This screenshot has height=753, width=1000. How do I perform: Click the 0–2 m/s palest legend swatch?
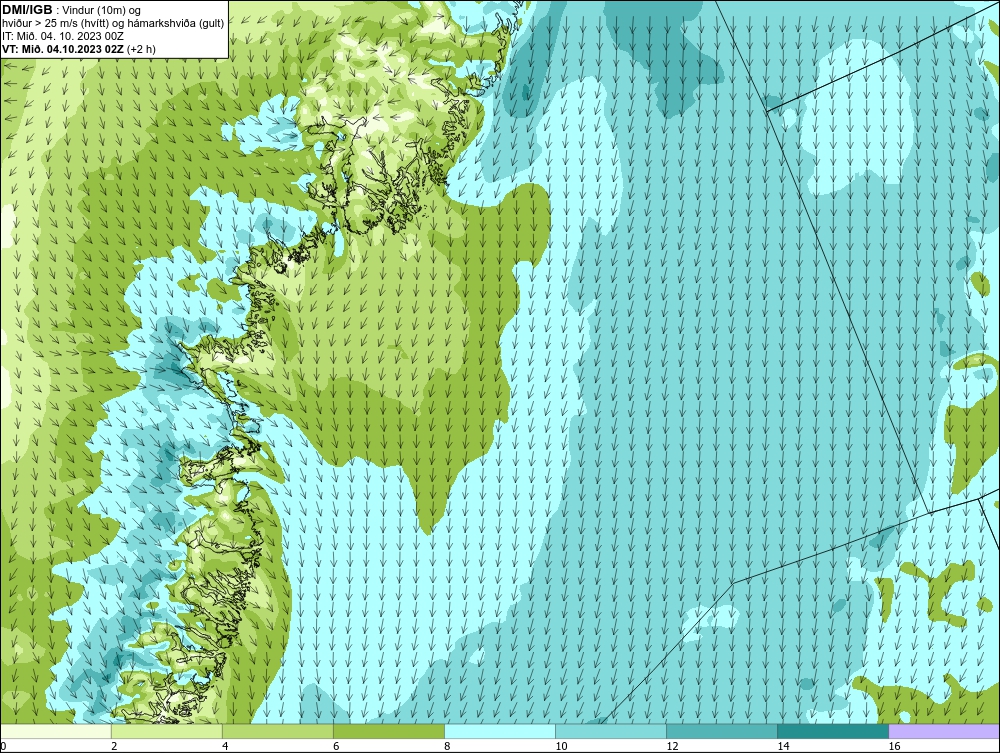coord(56,731)
